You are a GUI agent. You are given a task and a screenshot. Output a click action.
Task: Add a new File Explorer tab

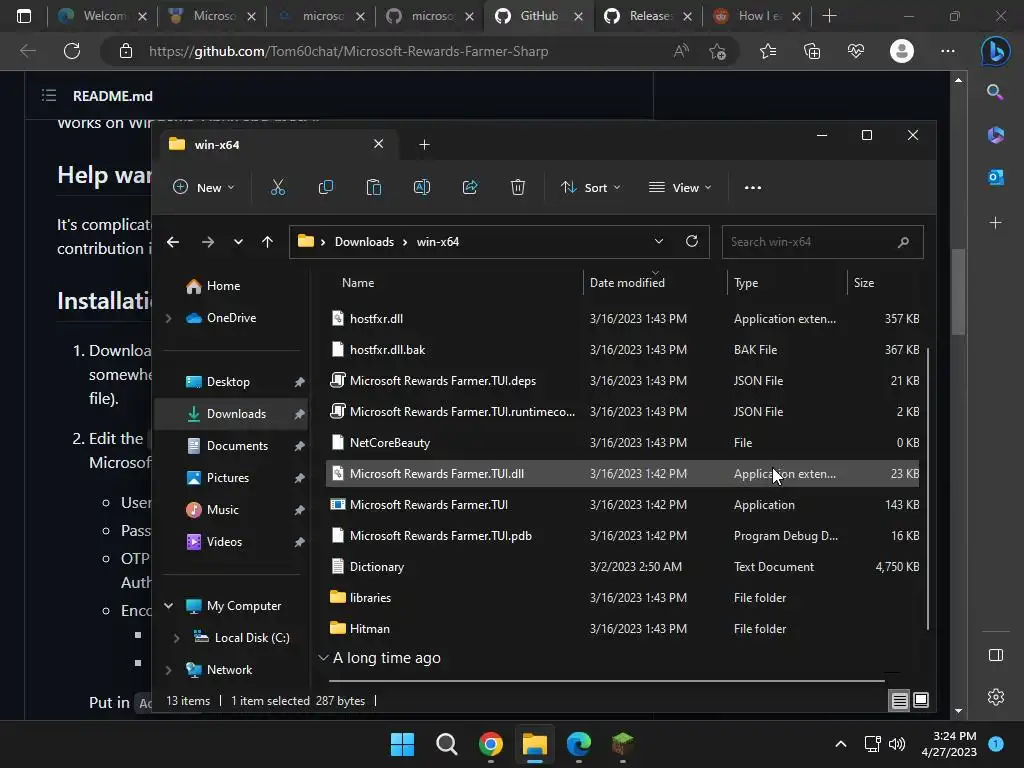(x=424, y=144)
